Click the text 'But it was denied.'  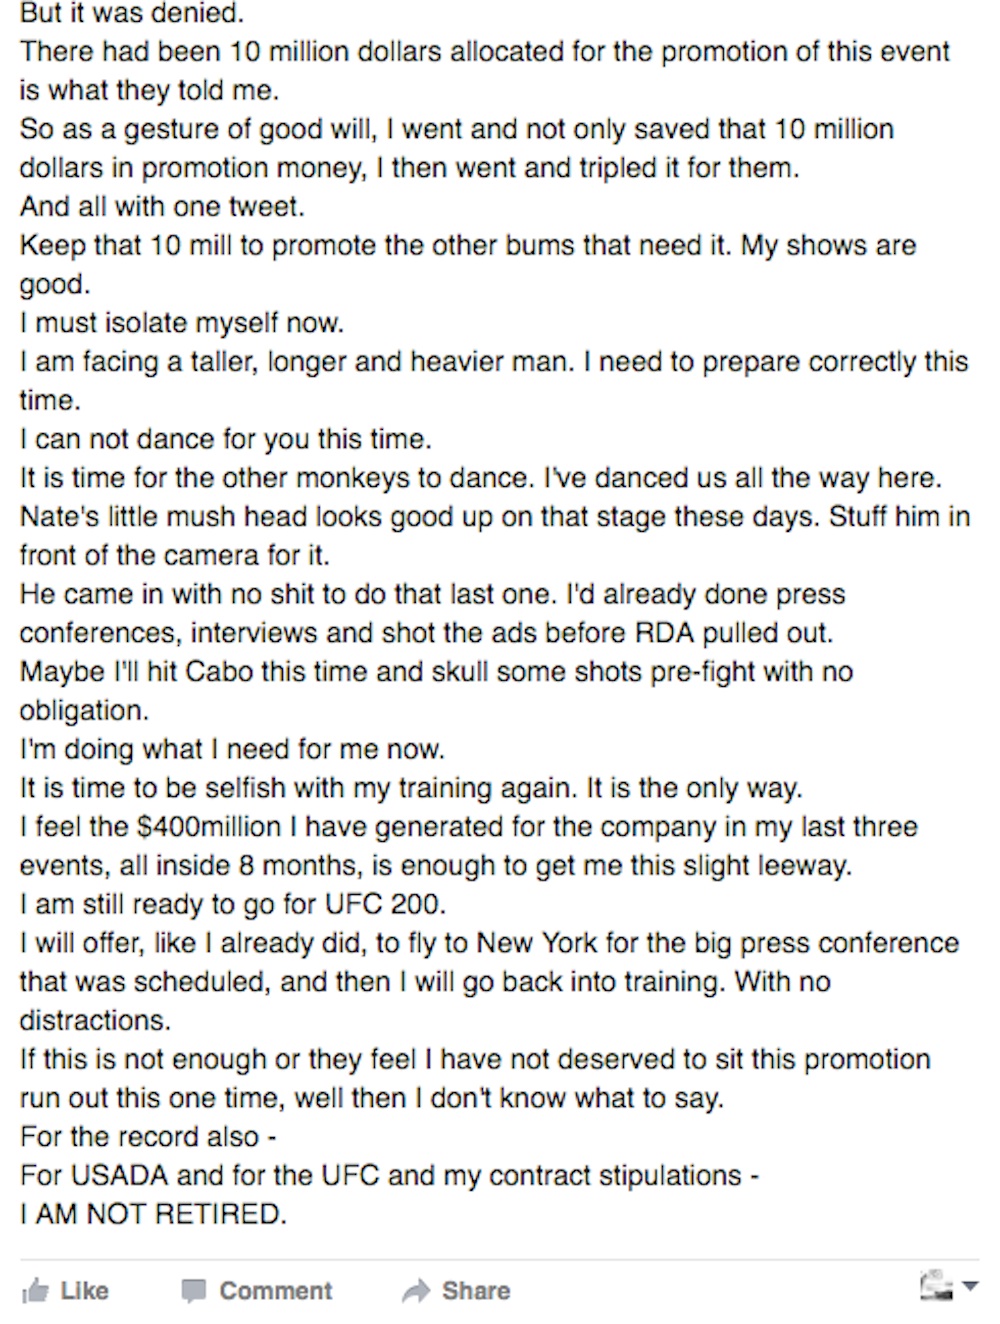[x=132, y=14]
